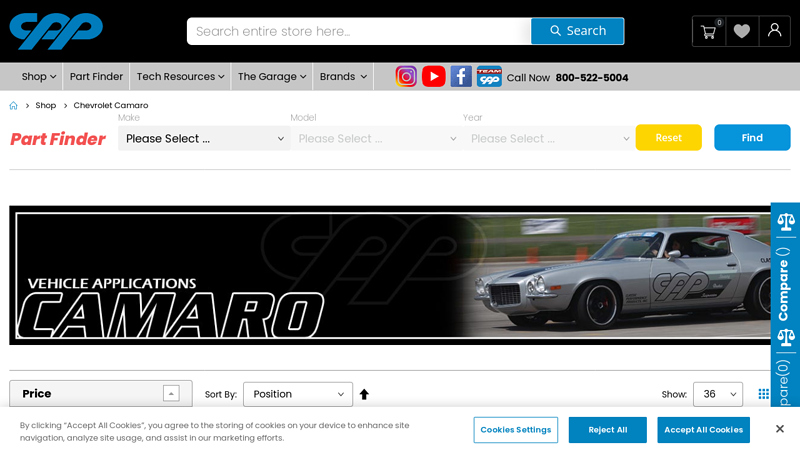Open the Sort By Position dropdown
The height and width of the screenshot is (450, 800).
pos(298,394)
